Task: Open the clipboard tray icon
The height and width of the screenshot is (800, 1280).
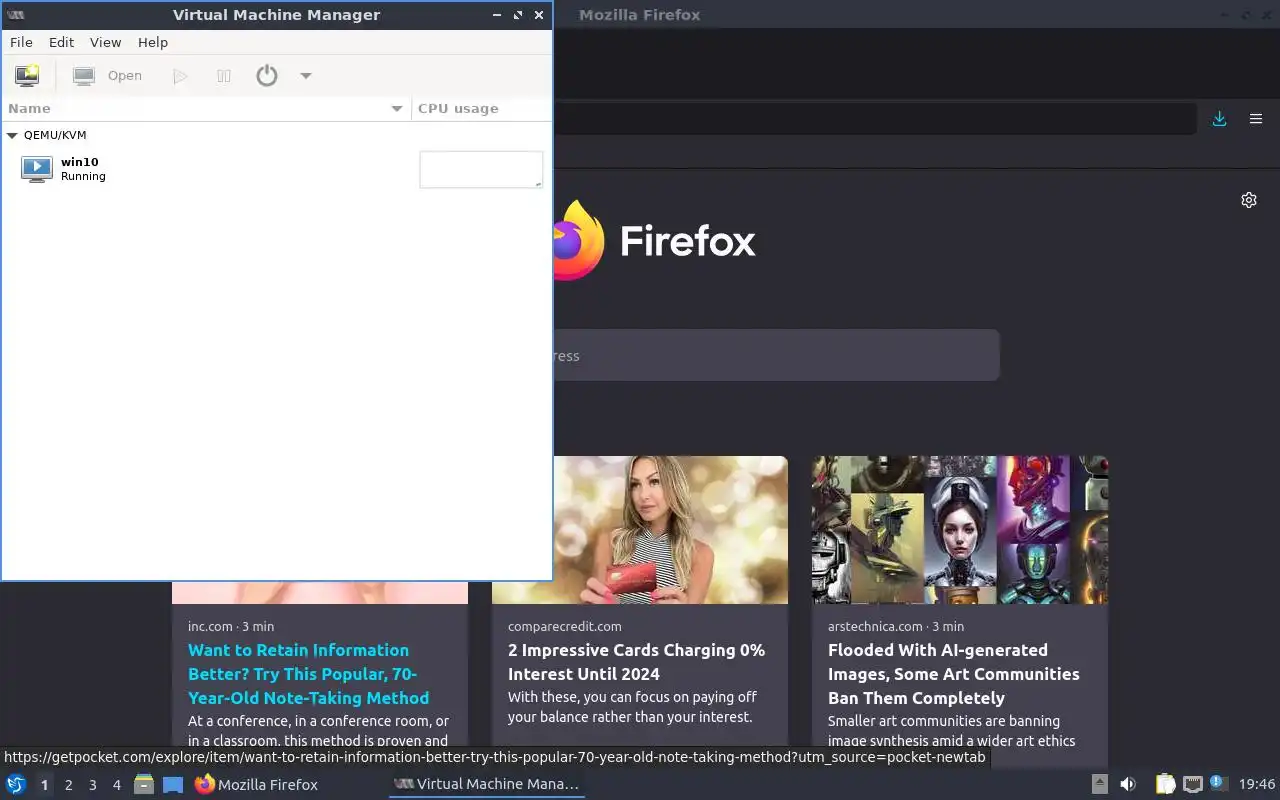Action: click(x=1165, y=785)
